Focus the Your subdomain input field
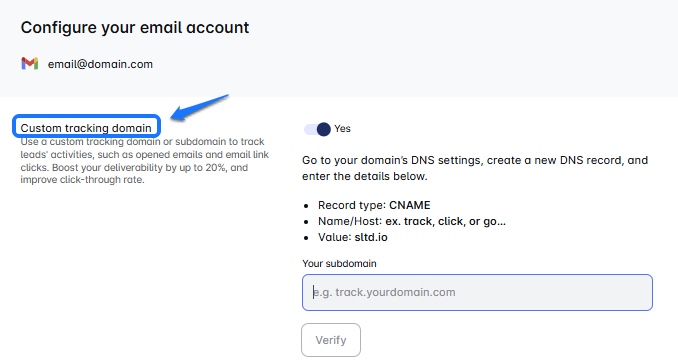 [477, 292]
